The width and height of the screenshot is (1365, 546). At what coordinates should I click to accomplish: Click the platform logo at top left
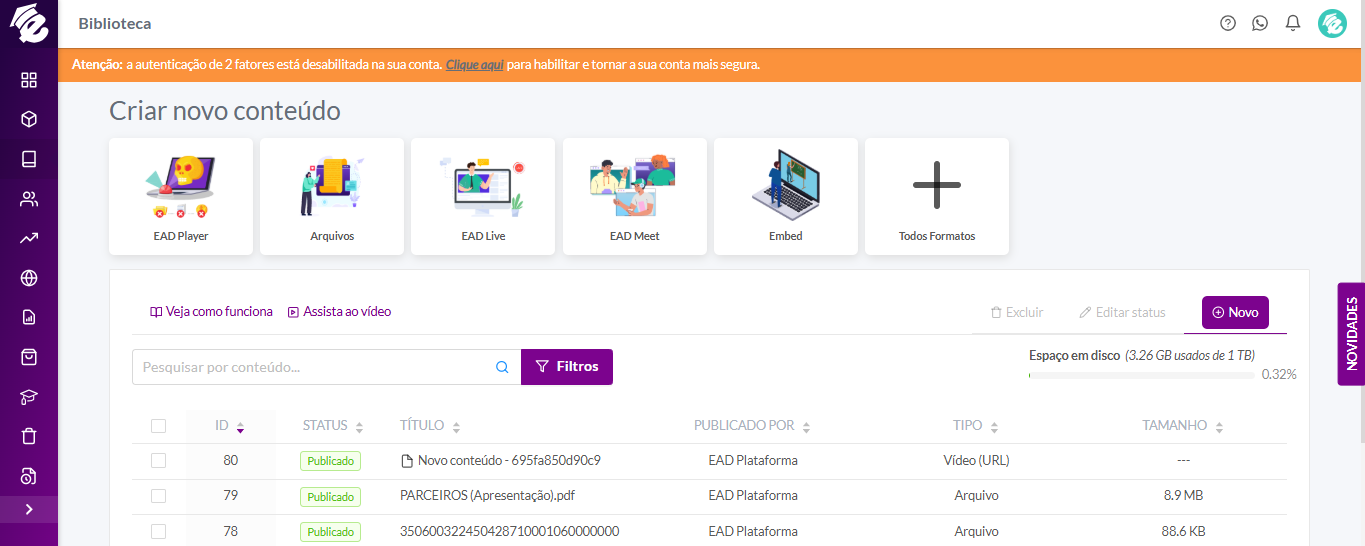tap(29, 23)
